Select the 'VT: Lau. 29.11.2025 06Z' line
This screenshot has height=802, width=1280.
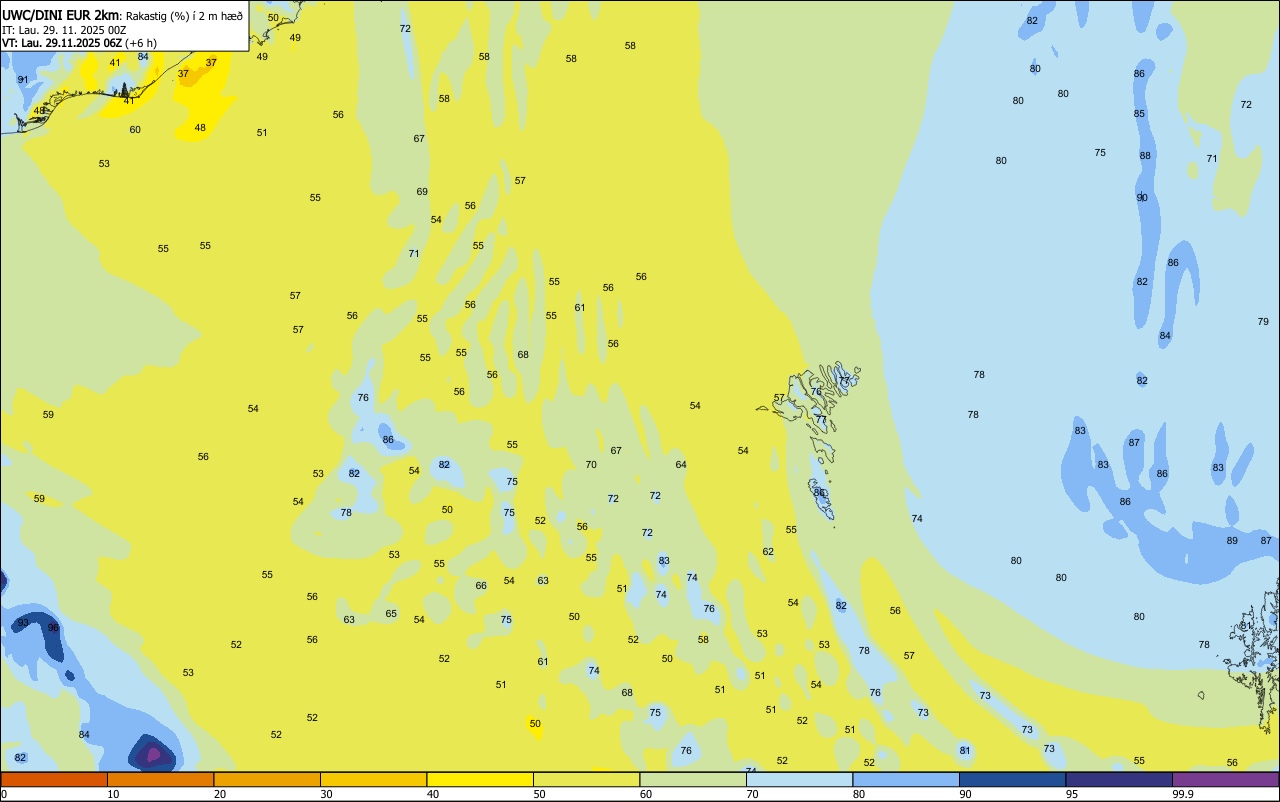click(x=62, y=43)
